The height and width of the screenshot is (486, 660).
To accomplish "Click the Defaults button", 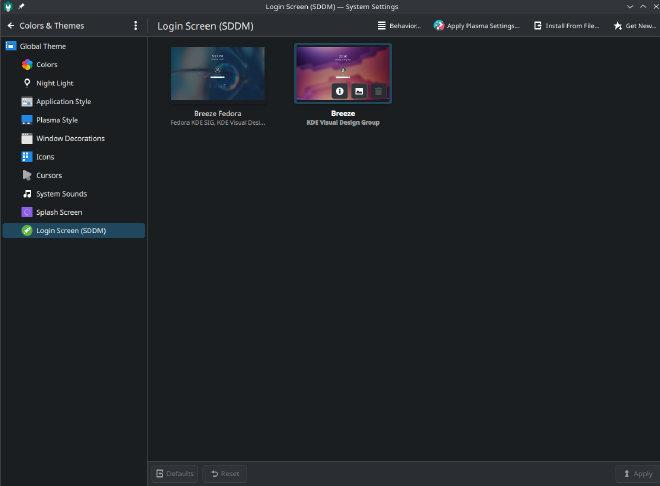I will (175, 474).
